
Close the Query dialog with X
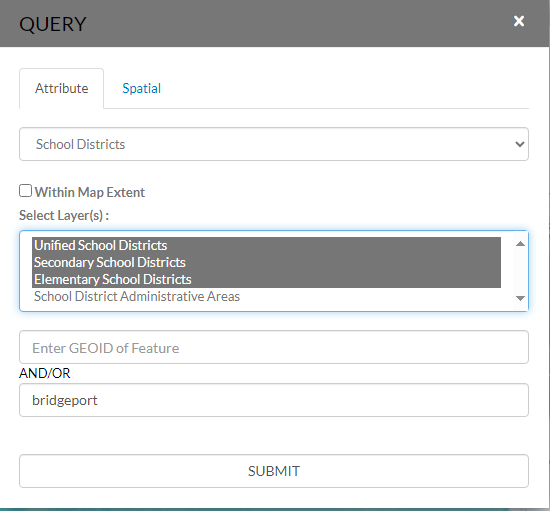pos(519,21)
